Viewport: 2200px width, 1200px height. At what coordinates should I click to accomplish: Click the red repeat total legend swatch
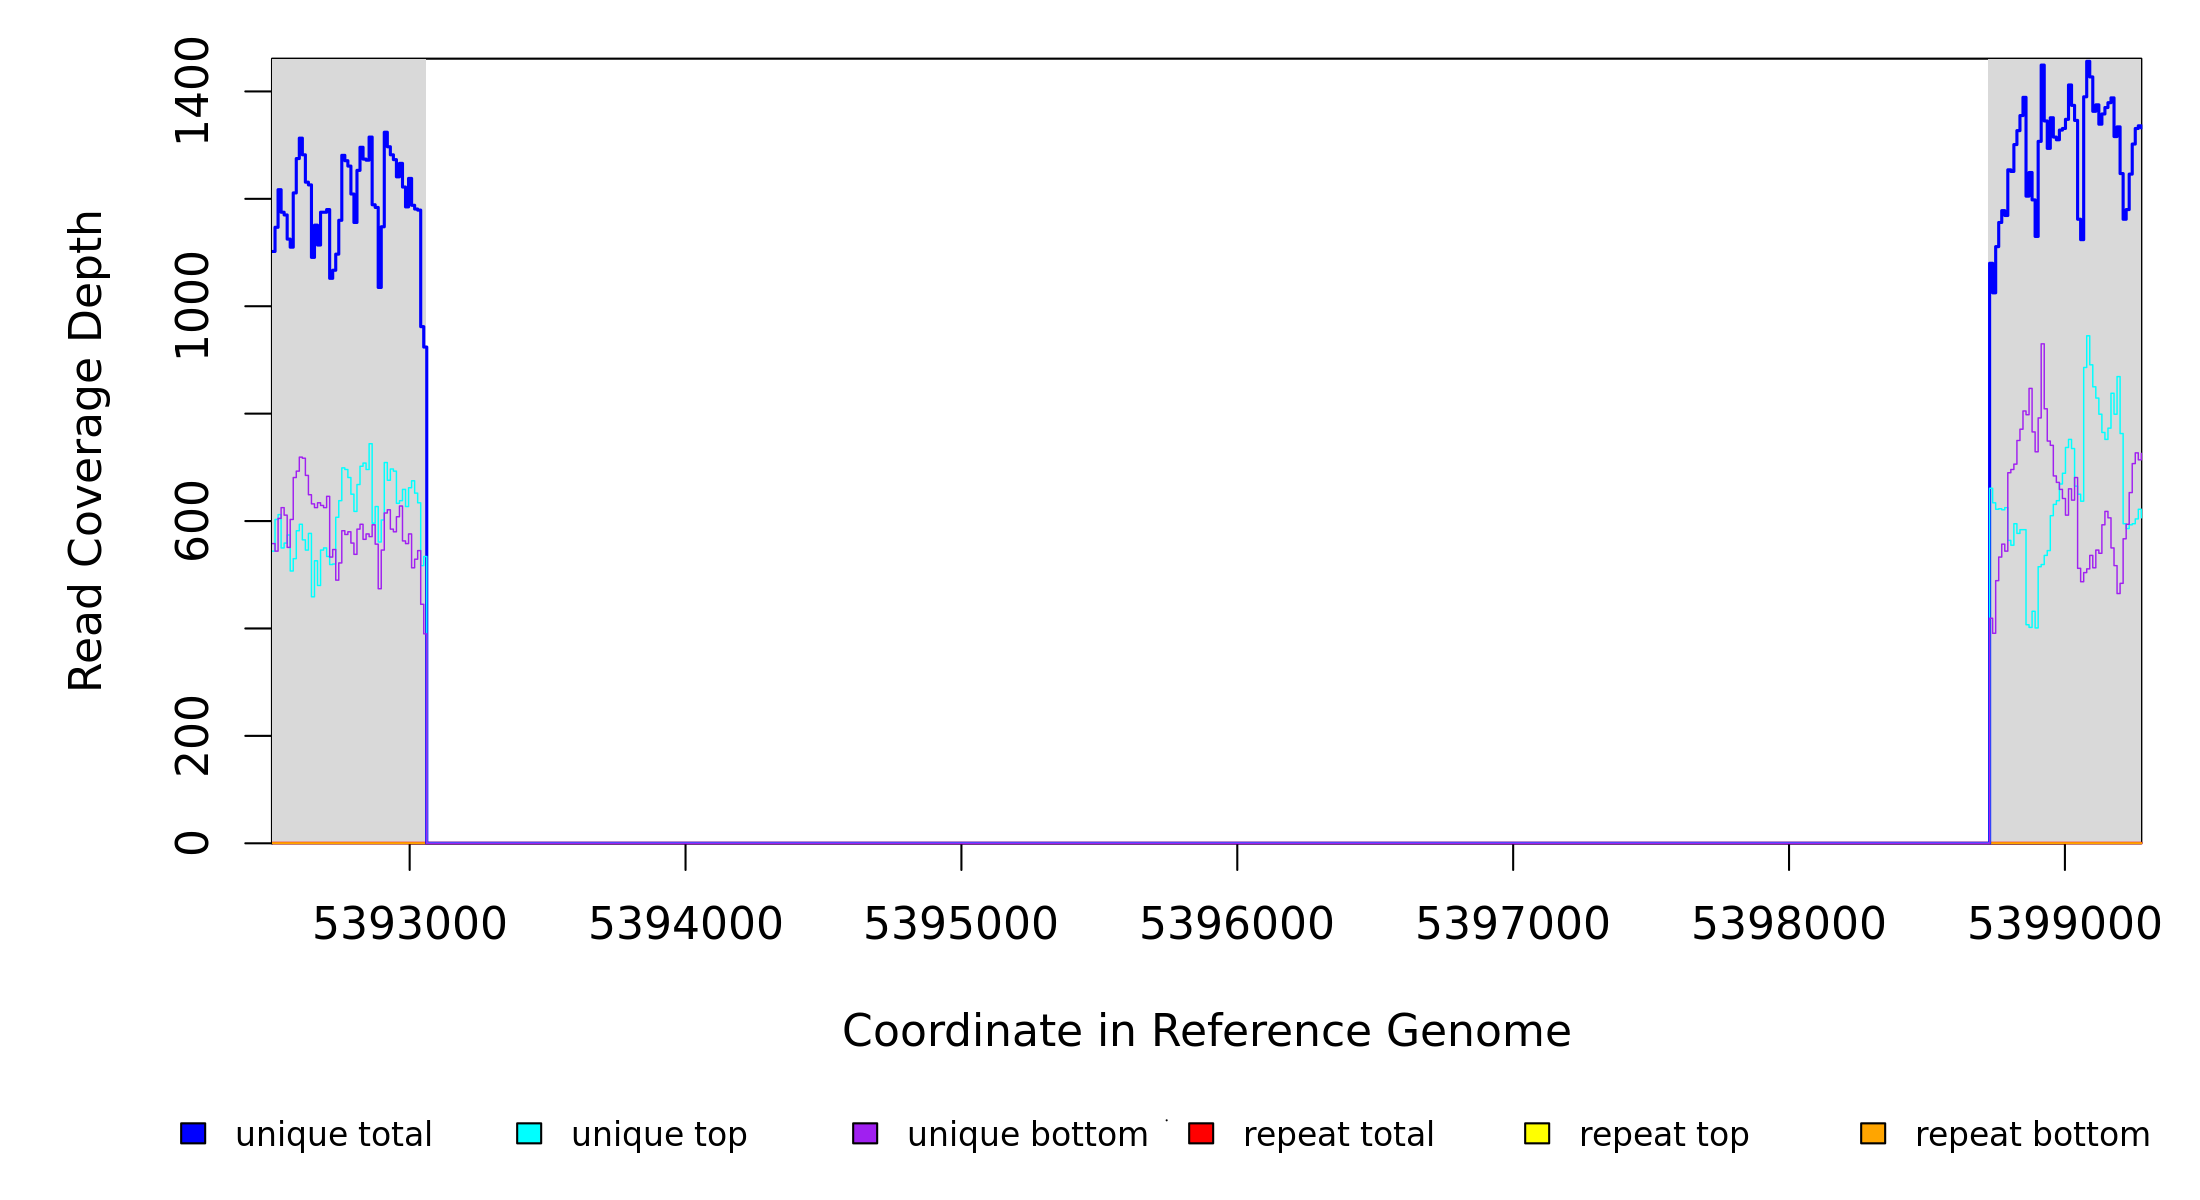pyautogui.click(x=1201, y=1133)
